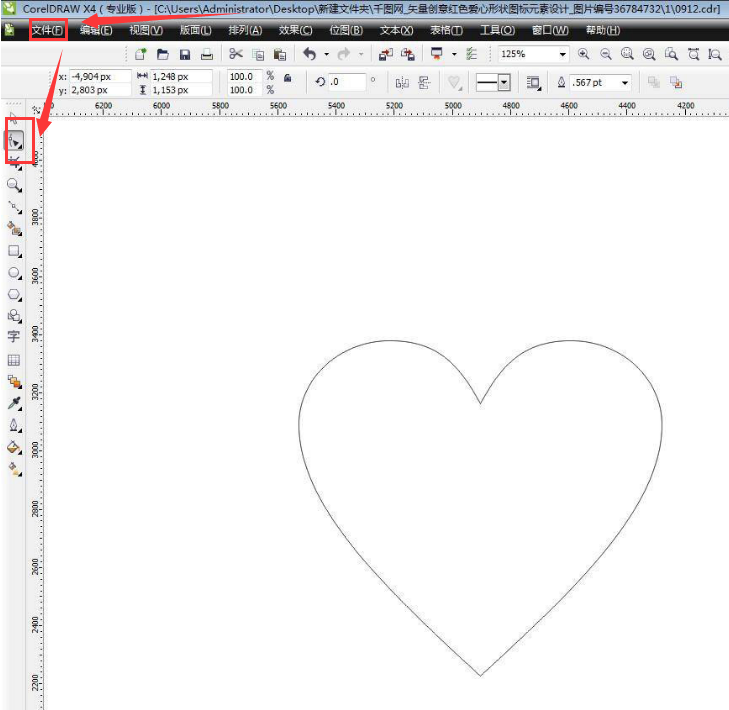Save the document with floppy icon
Image resolution: width=729 pixels, height=710 pixels.
pyautogui.click(x=185, y=54)
